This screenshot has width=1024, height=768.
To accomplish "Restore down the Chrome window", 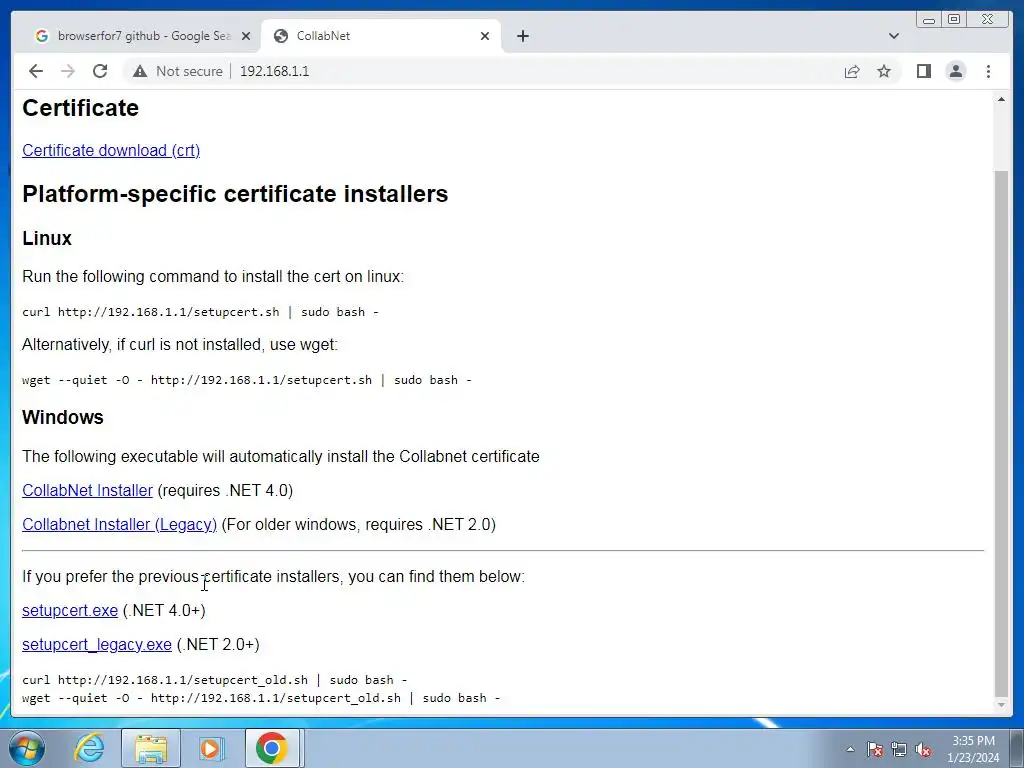I will tap(954, 20).
